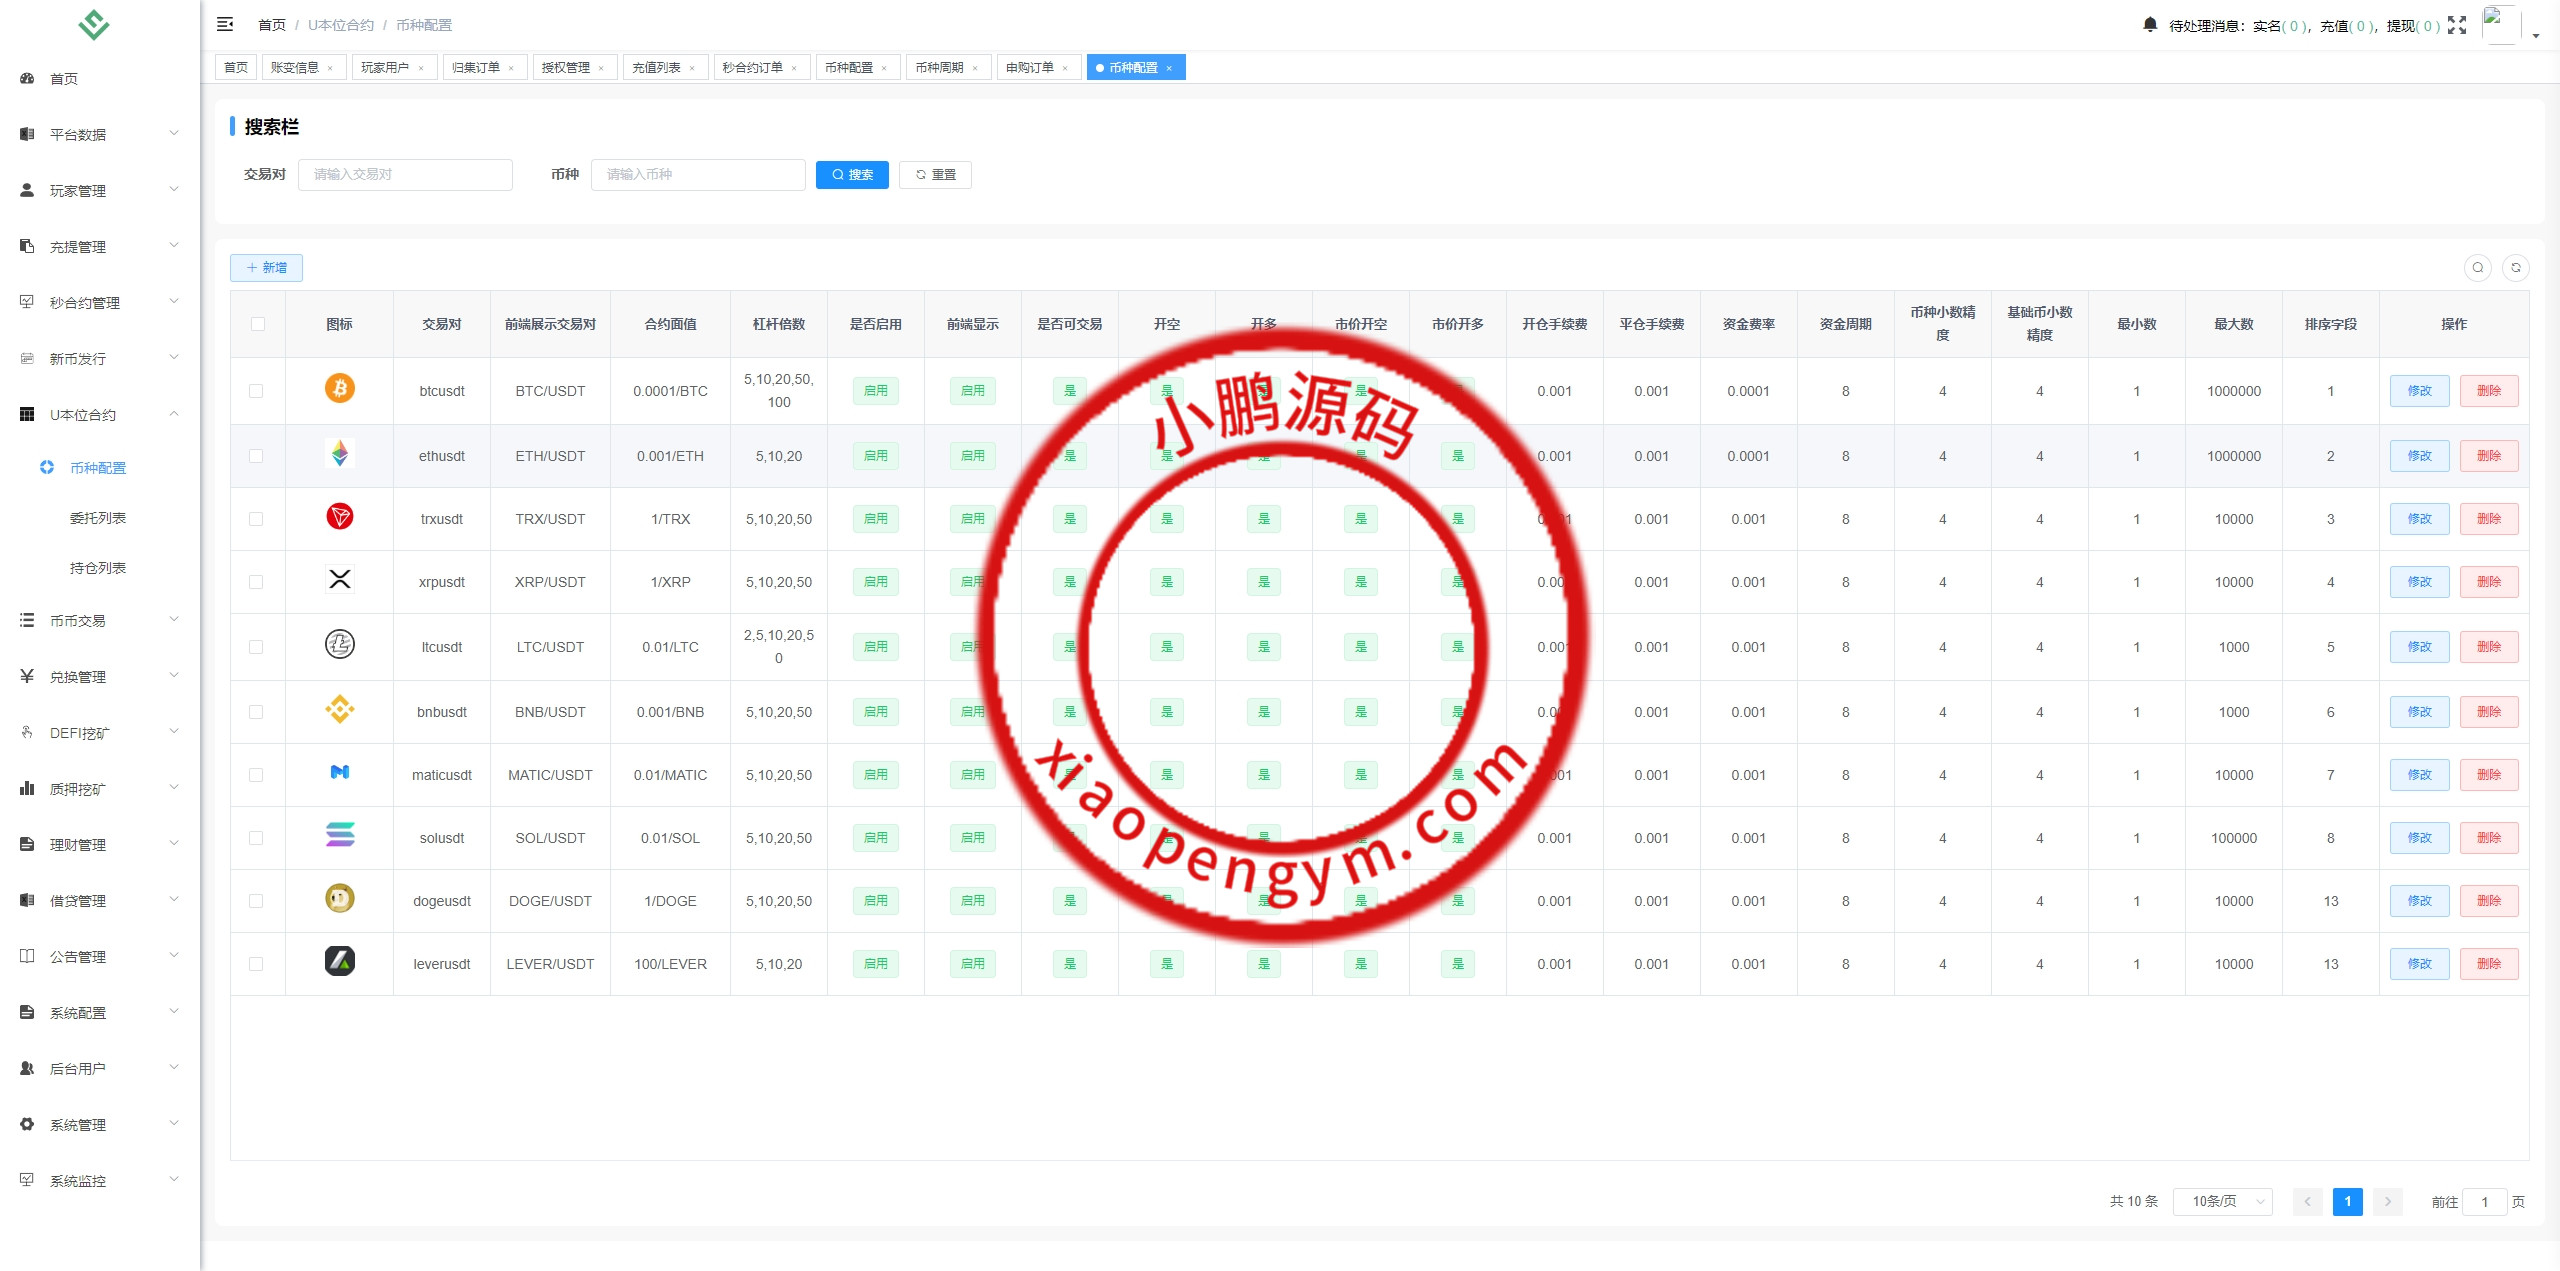Click 修改 for the trxusdt row
The image size is (2560, 1271).
pos(2419,519)
